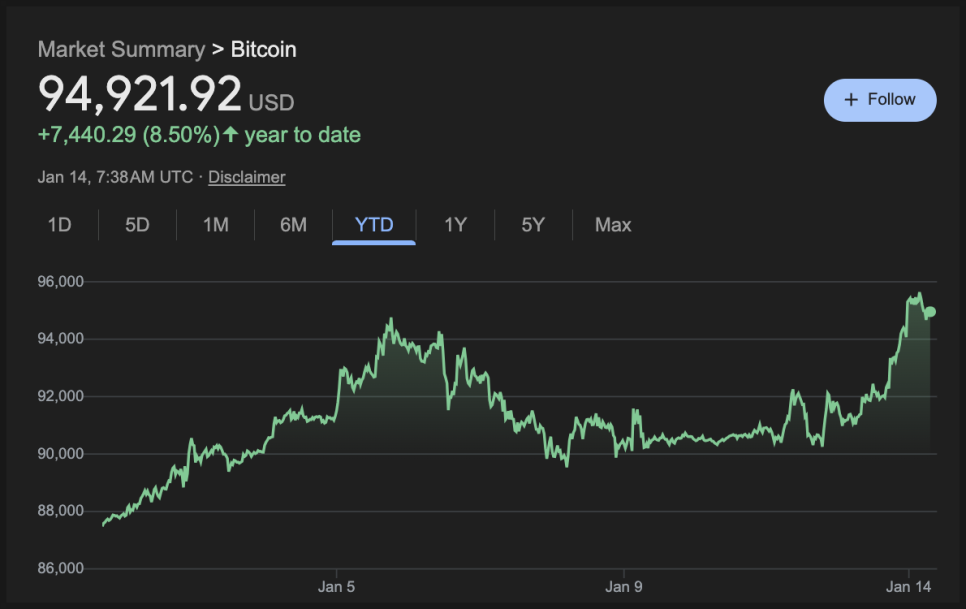Follow Bitcoin with the Follow button

[880, 100]
